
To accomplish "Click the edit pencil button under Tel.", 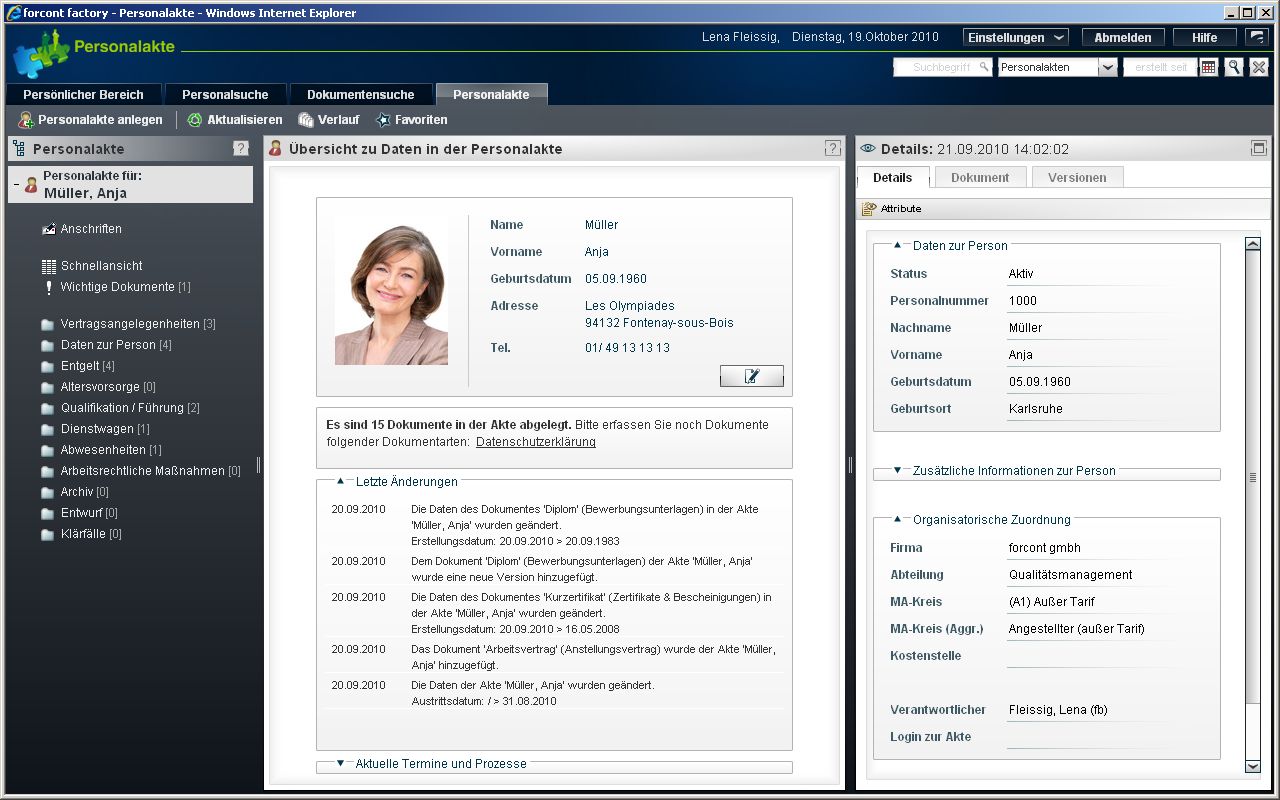I will coord(751,376).
